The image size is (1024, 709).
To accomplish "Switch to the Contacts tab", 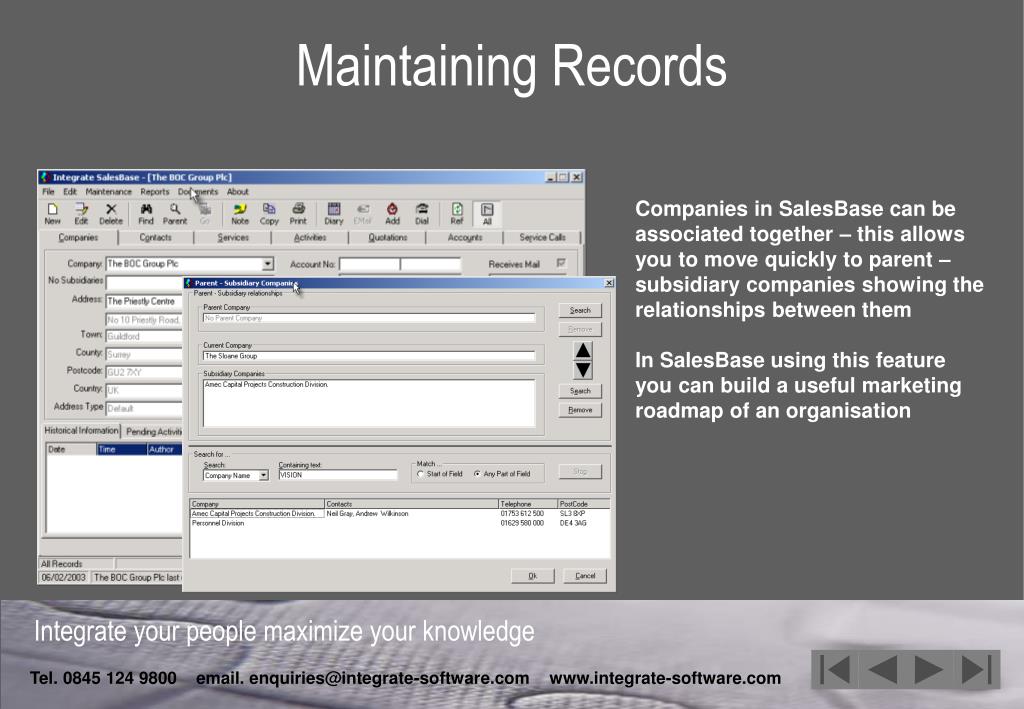I will [x=155, y=238].
